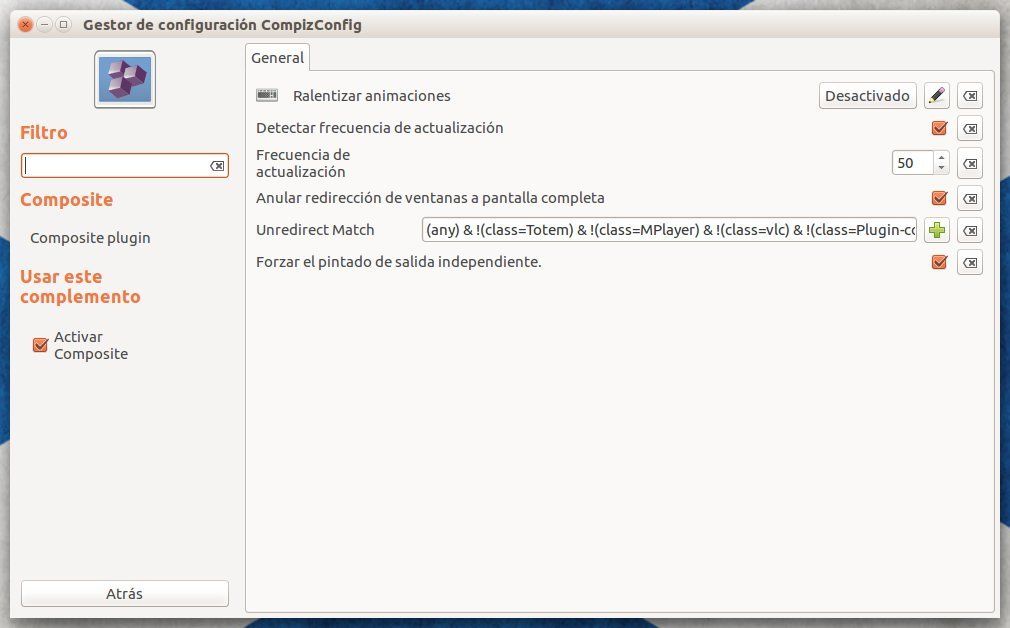
Task: Click the pencil edit icon for Ralentizar animaciones
Action: click(x=936, y=96)
